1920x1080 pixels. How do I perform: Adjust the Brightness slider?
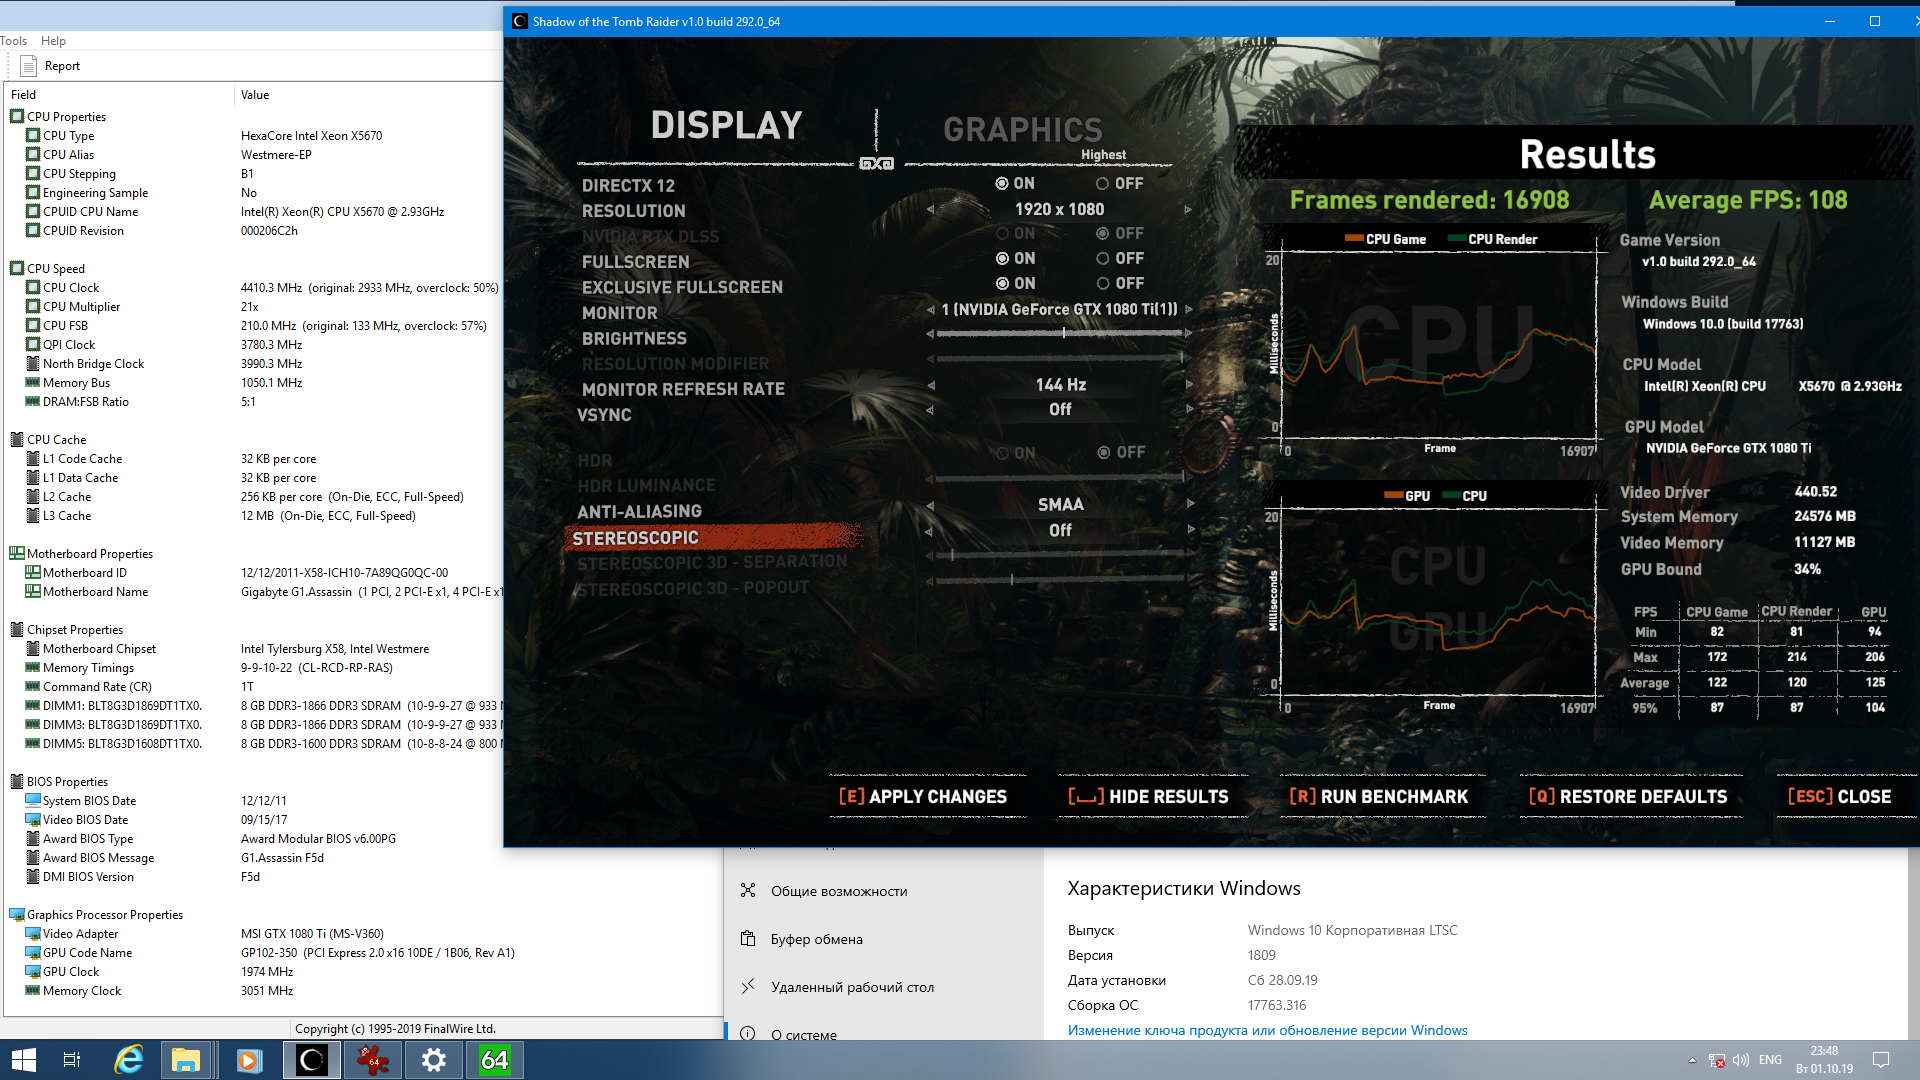pyautogui.click(x=1063, y=333)
